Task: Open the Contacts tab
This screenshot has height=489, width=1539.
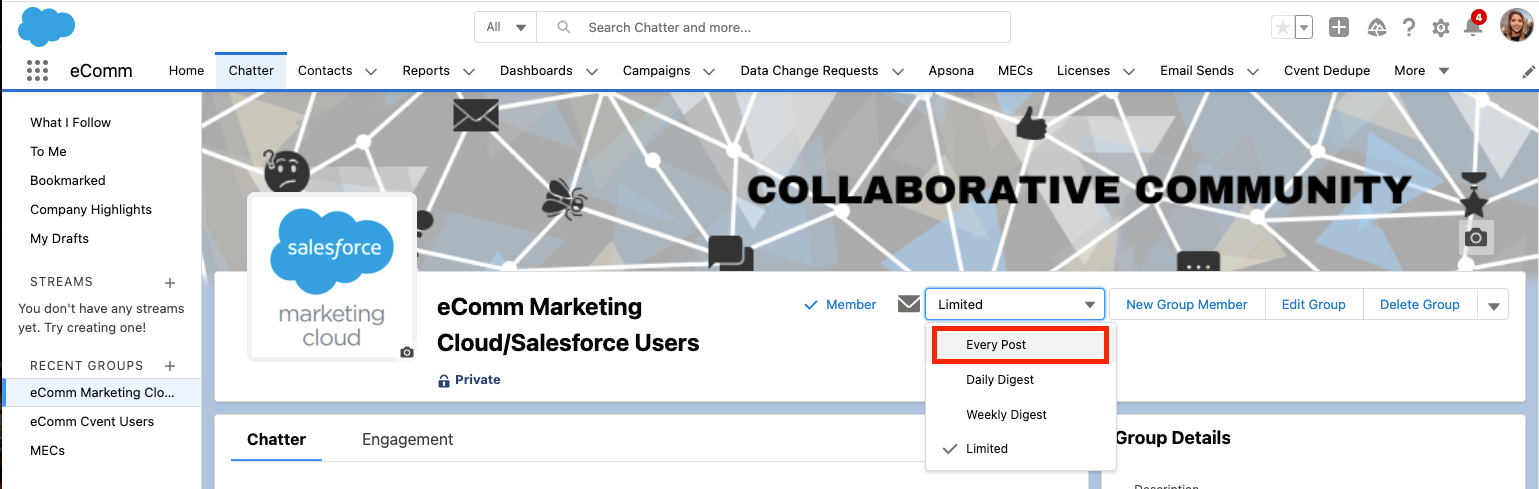Action: [x=325, y=70]
